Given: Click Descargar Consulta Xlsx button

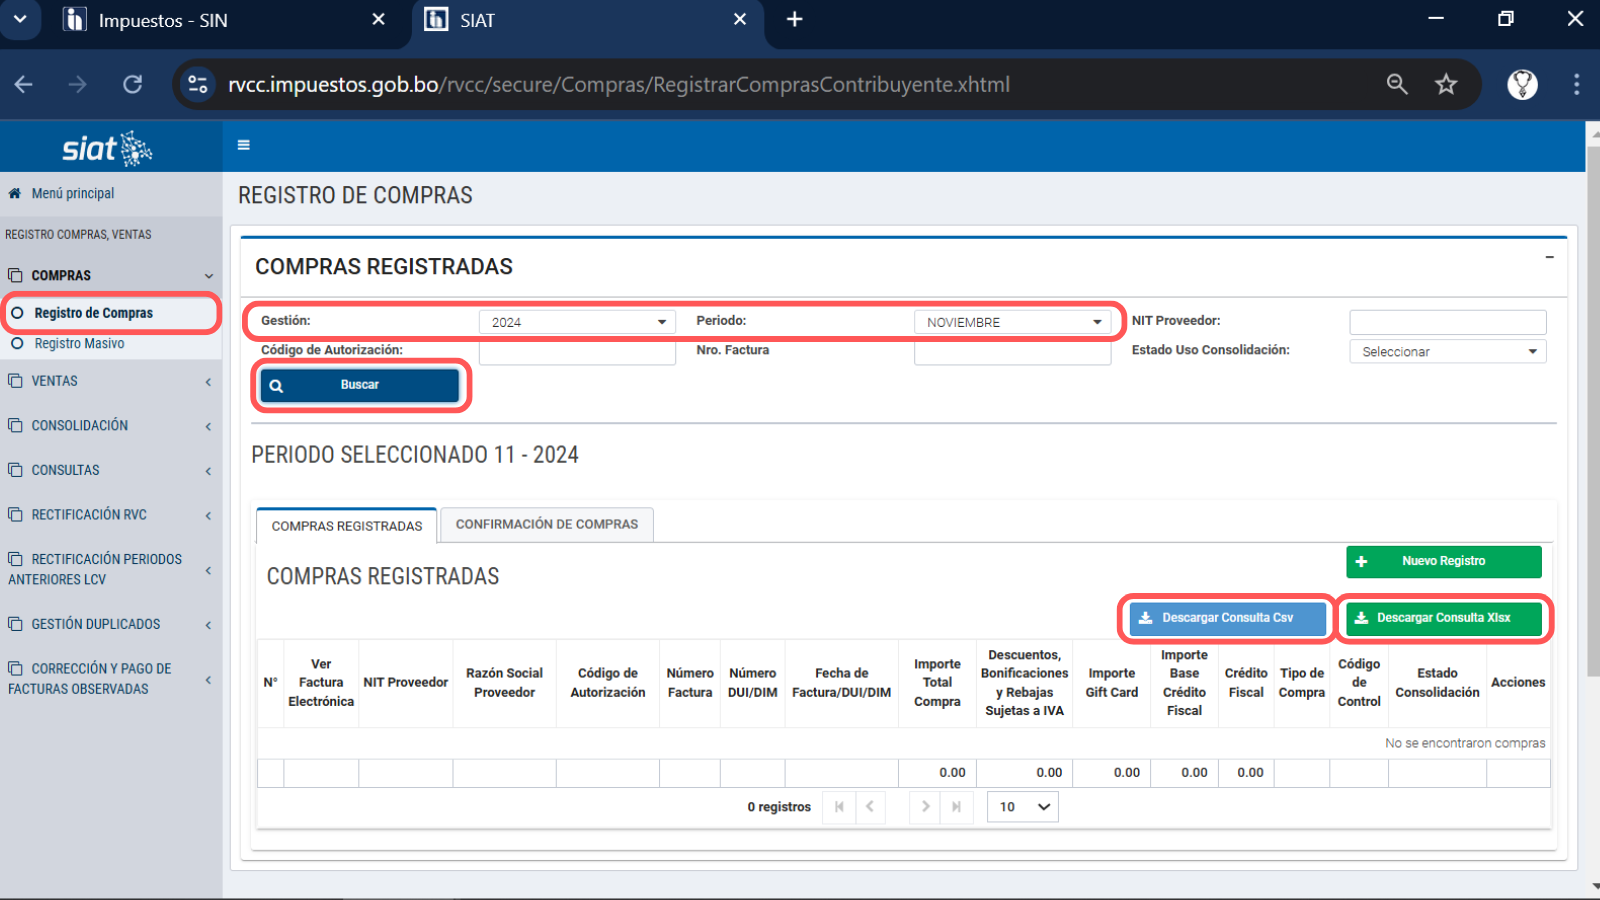Looking at the screenshot, I should pyautogui.click(x=1443, y=618).
